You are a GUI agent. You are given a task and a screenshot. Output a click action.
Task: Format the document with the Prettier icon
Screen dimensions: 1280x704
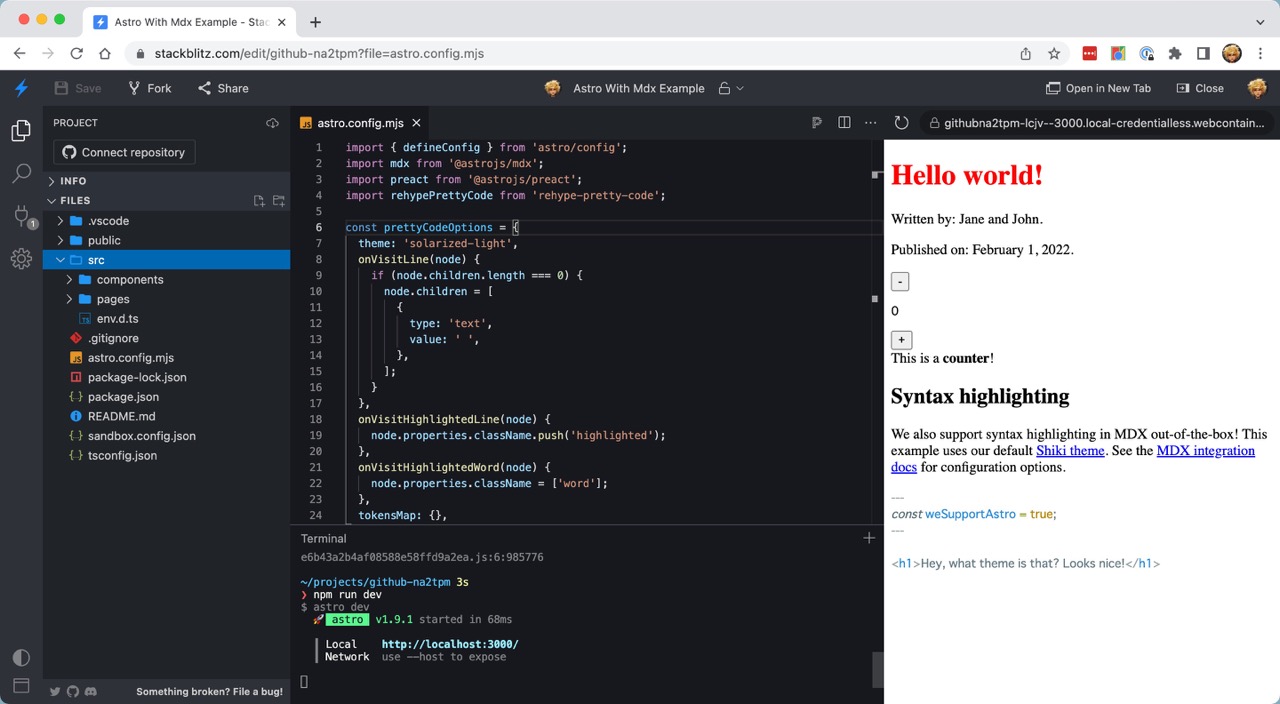click(817, 123)
